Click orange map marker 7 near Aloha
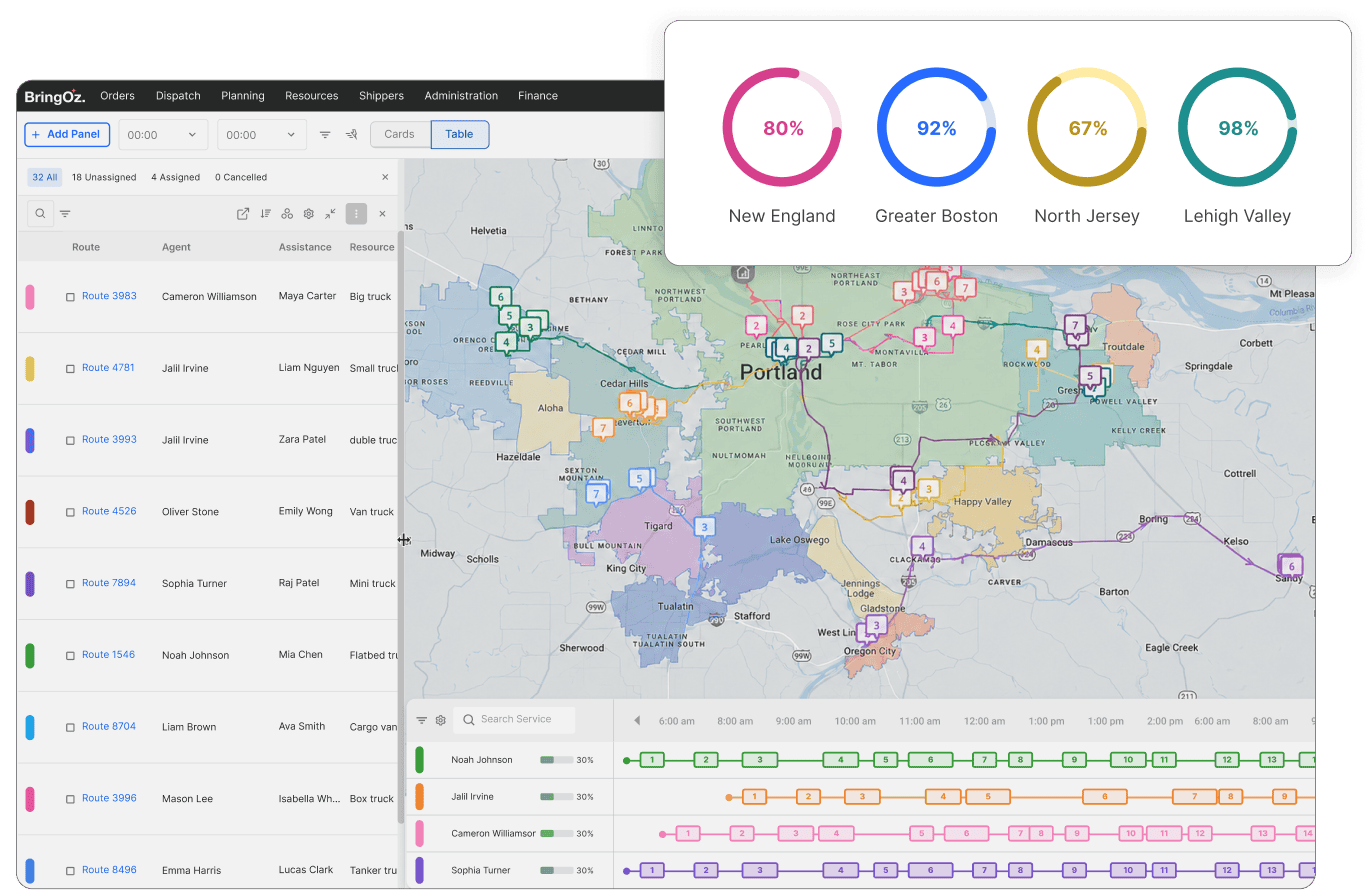The height and width of the screenshot is (890, 1368). pos(602,429)
